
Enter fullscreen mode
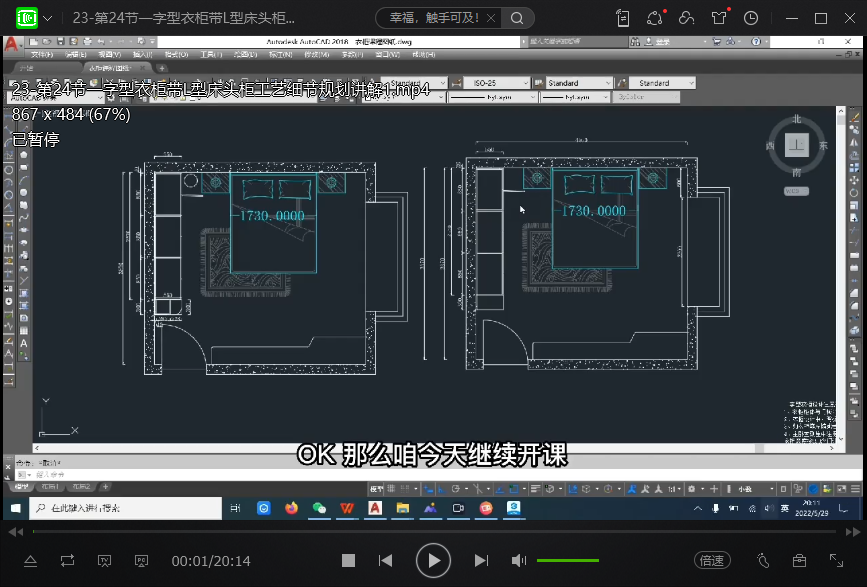point(836,561)
